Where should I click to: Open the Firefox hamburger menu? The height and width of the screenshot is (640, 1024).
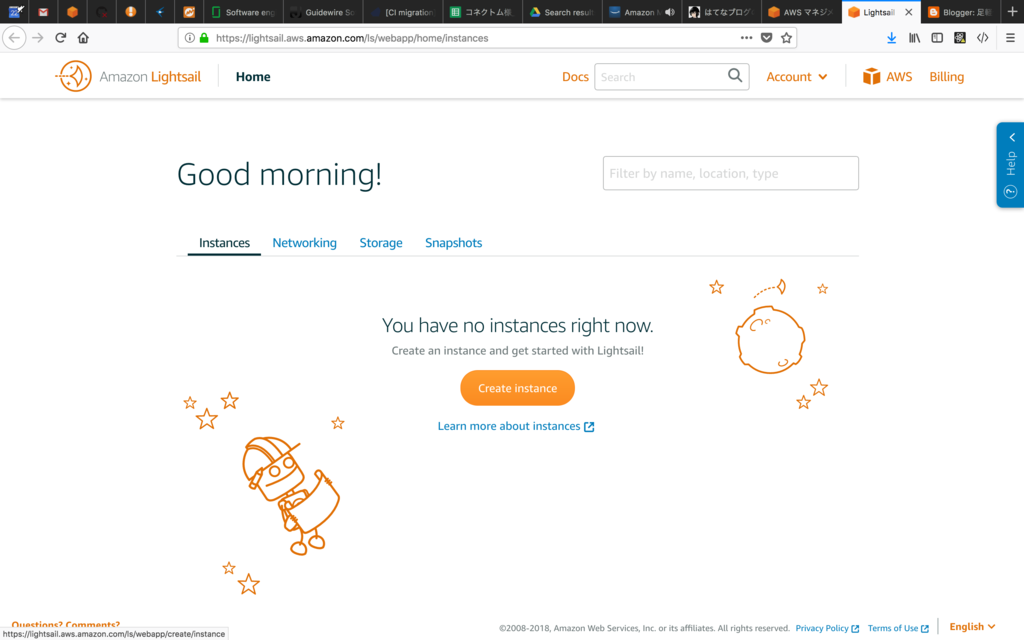pos(1010,38)
